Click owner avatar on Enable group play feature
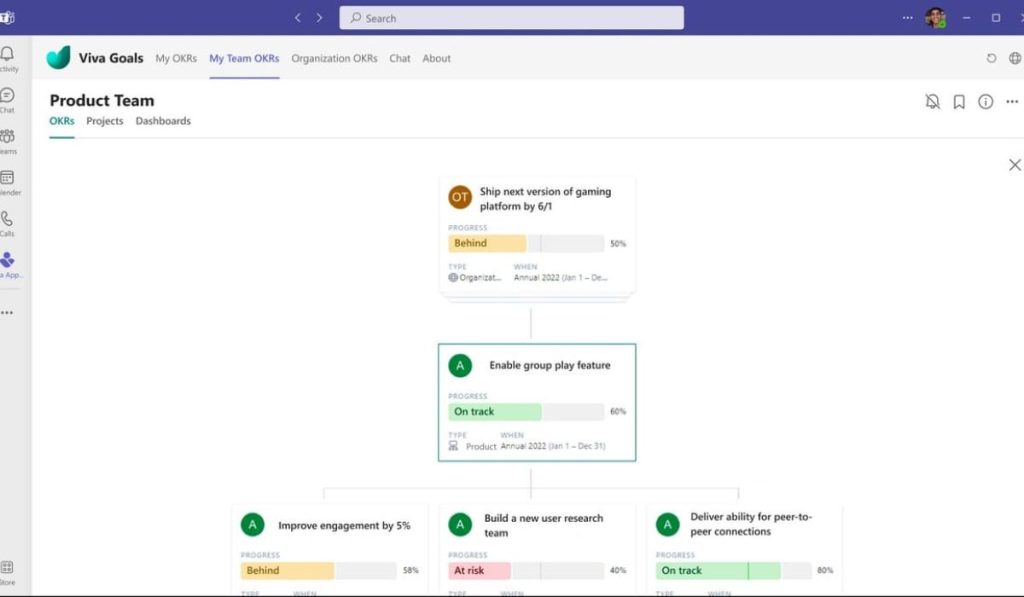 (x=460, y=365)
